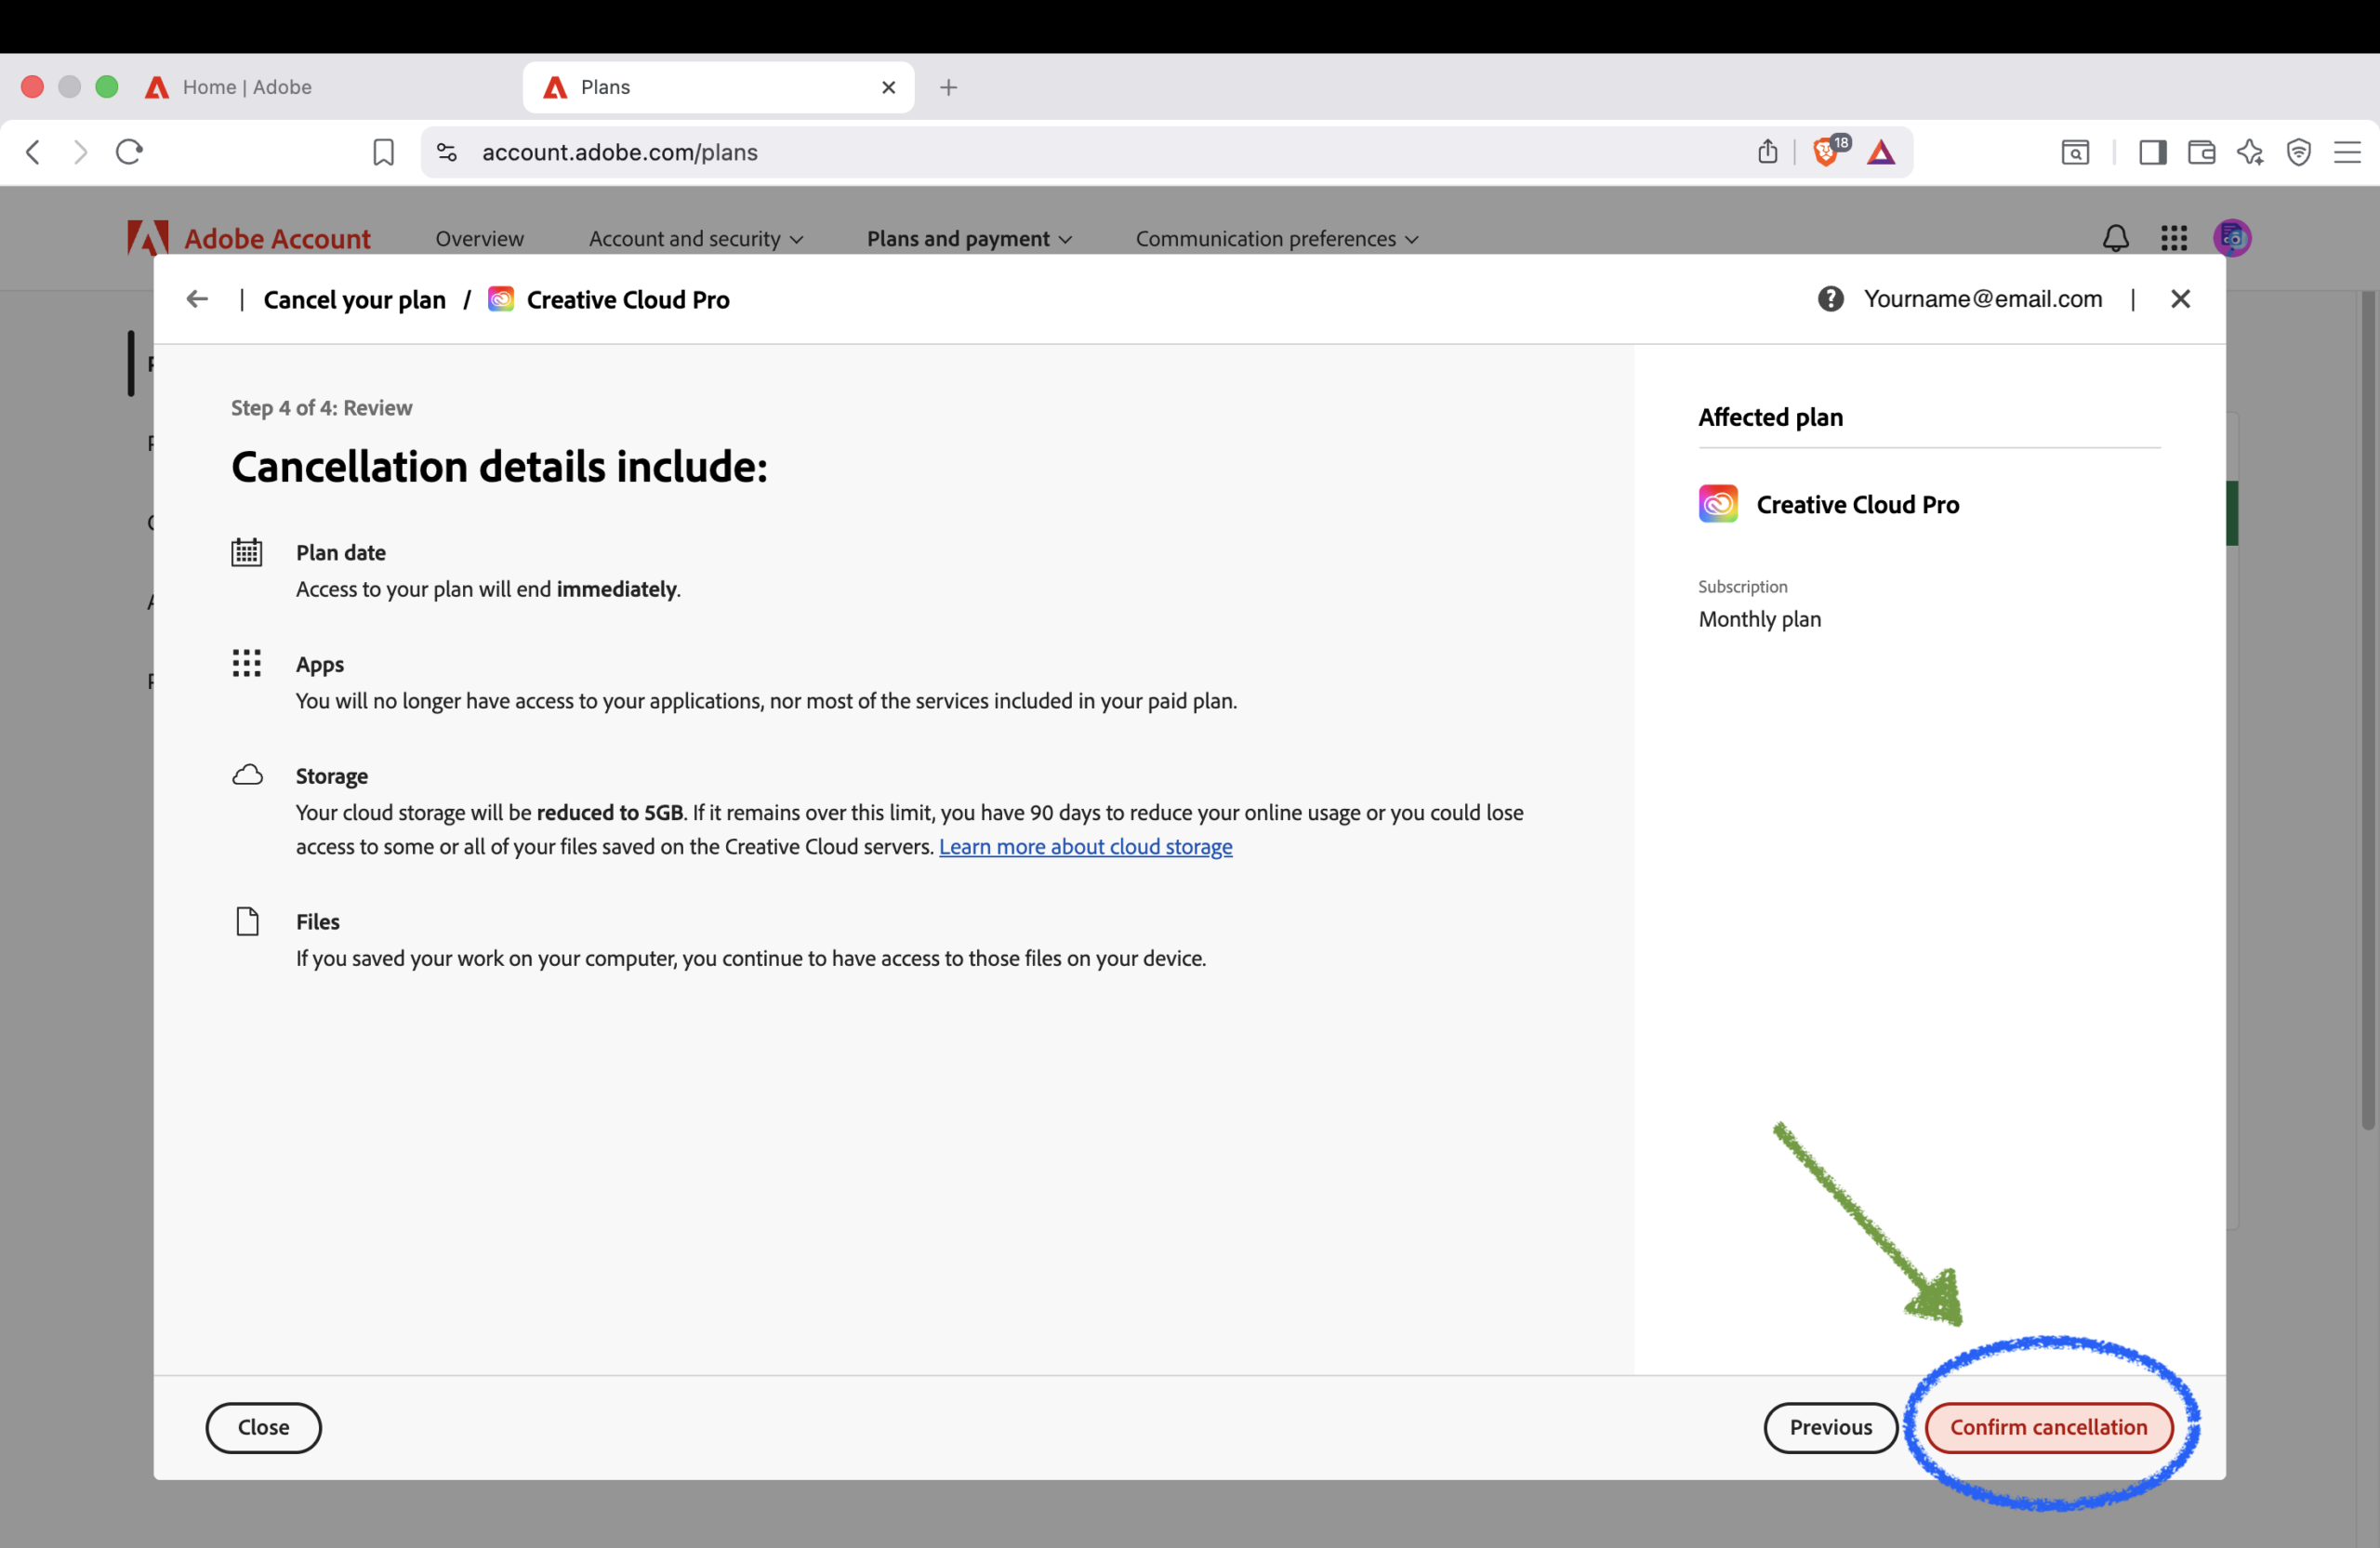Click the page vertical scrollbar
The image size is (2380, 1548).
(x=2368, y=710)
